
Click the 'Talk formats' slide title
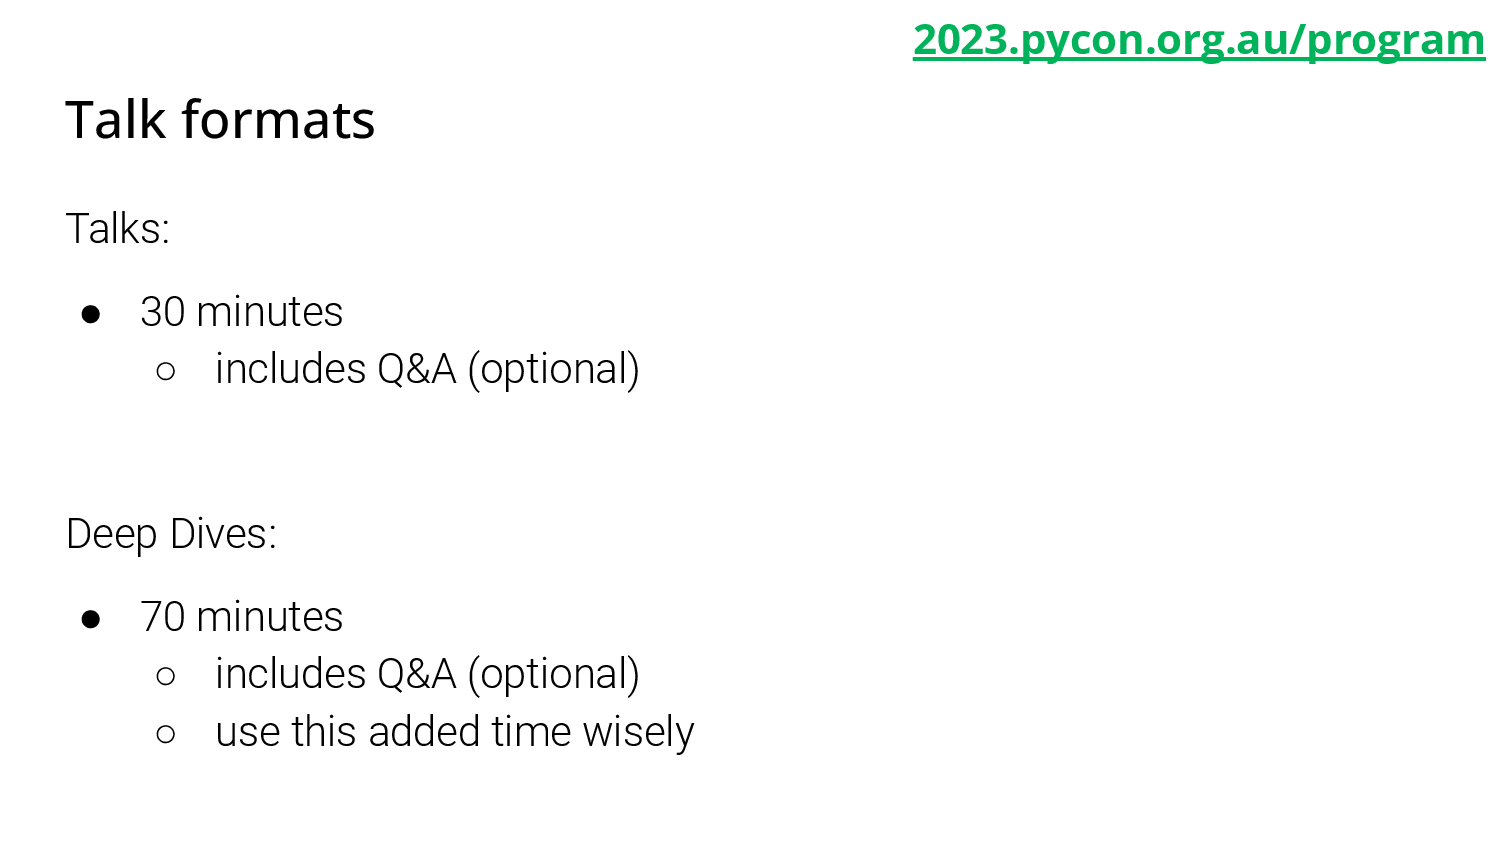point(220,120)
